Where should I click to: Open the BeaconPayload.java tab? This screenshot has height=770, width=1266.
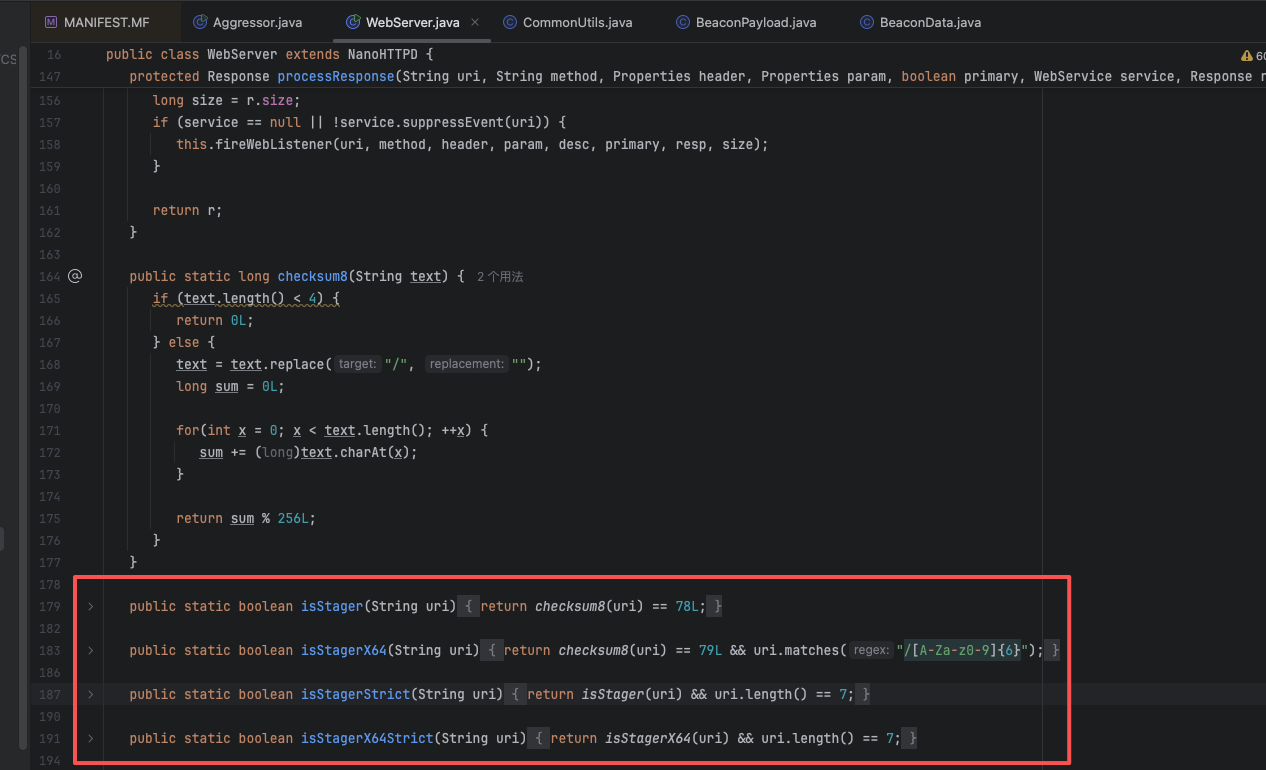click(x=756, y=22)
